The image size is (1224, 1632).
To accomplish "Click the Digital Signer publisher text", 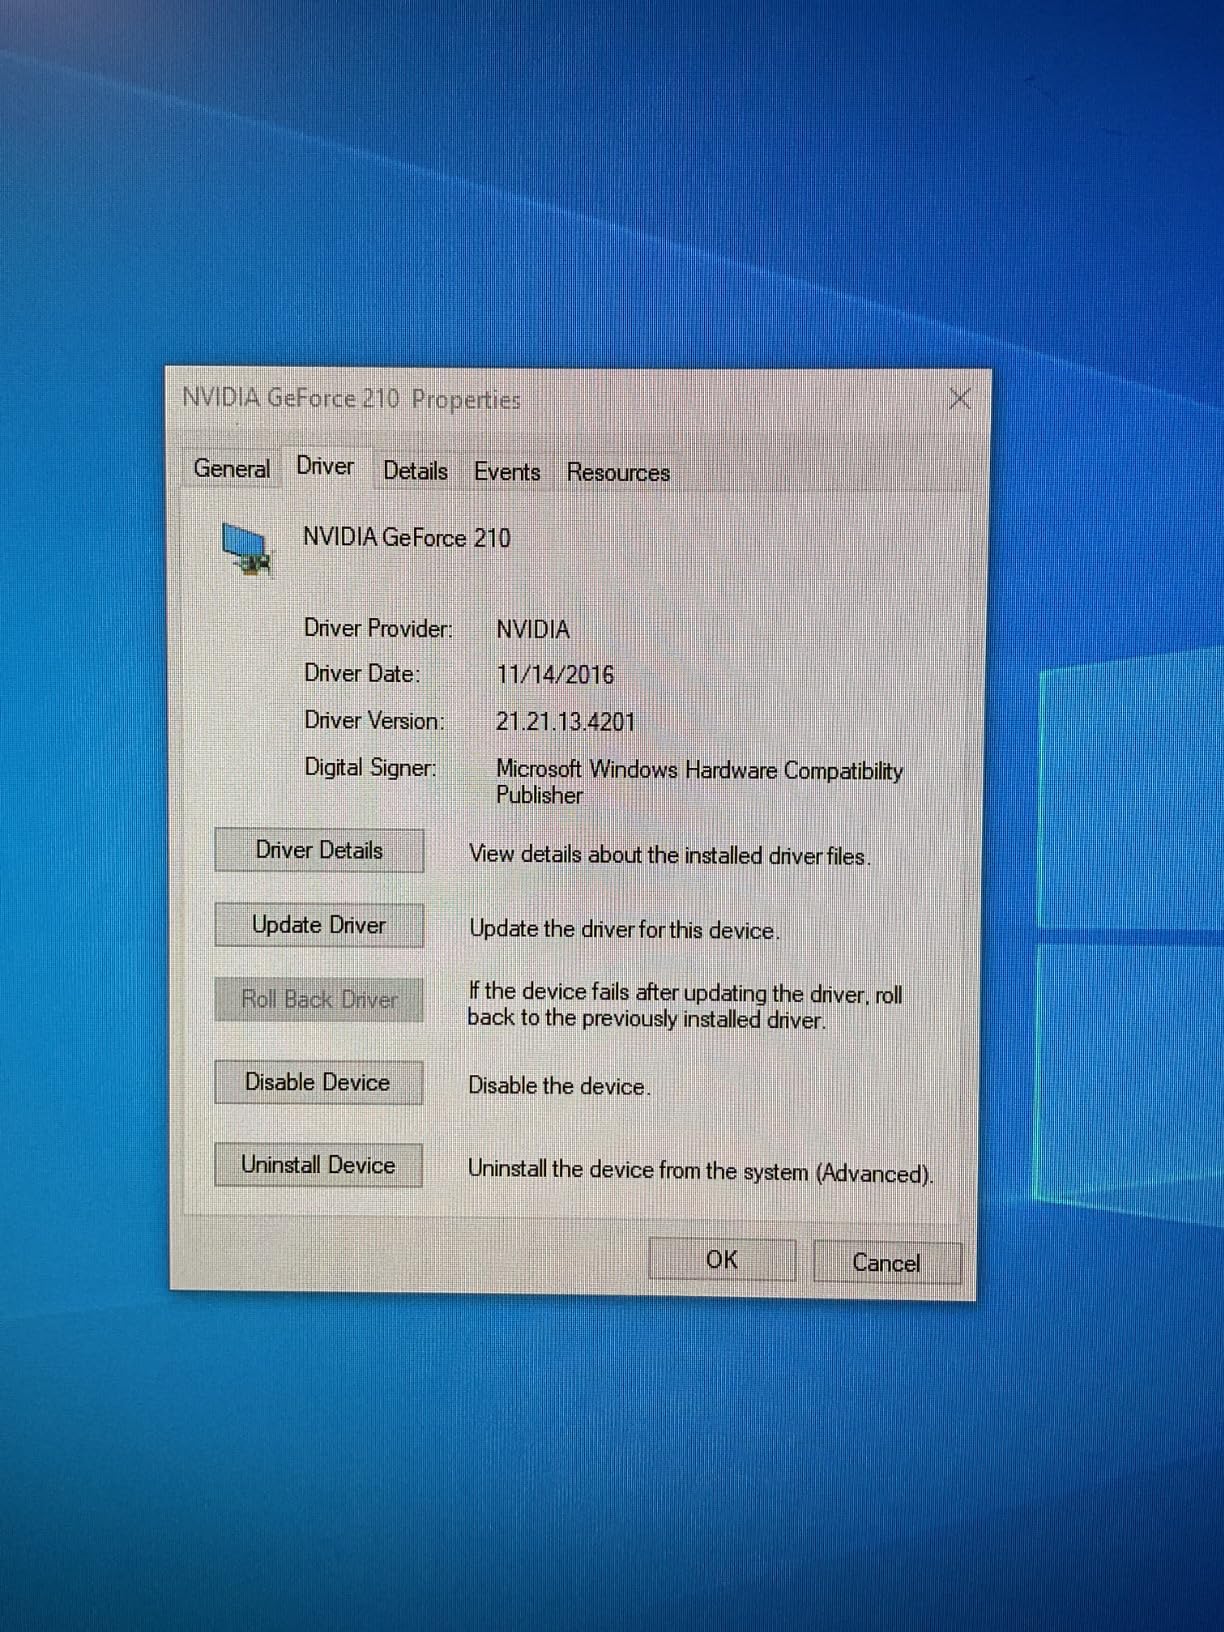I will 699,782.
